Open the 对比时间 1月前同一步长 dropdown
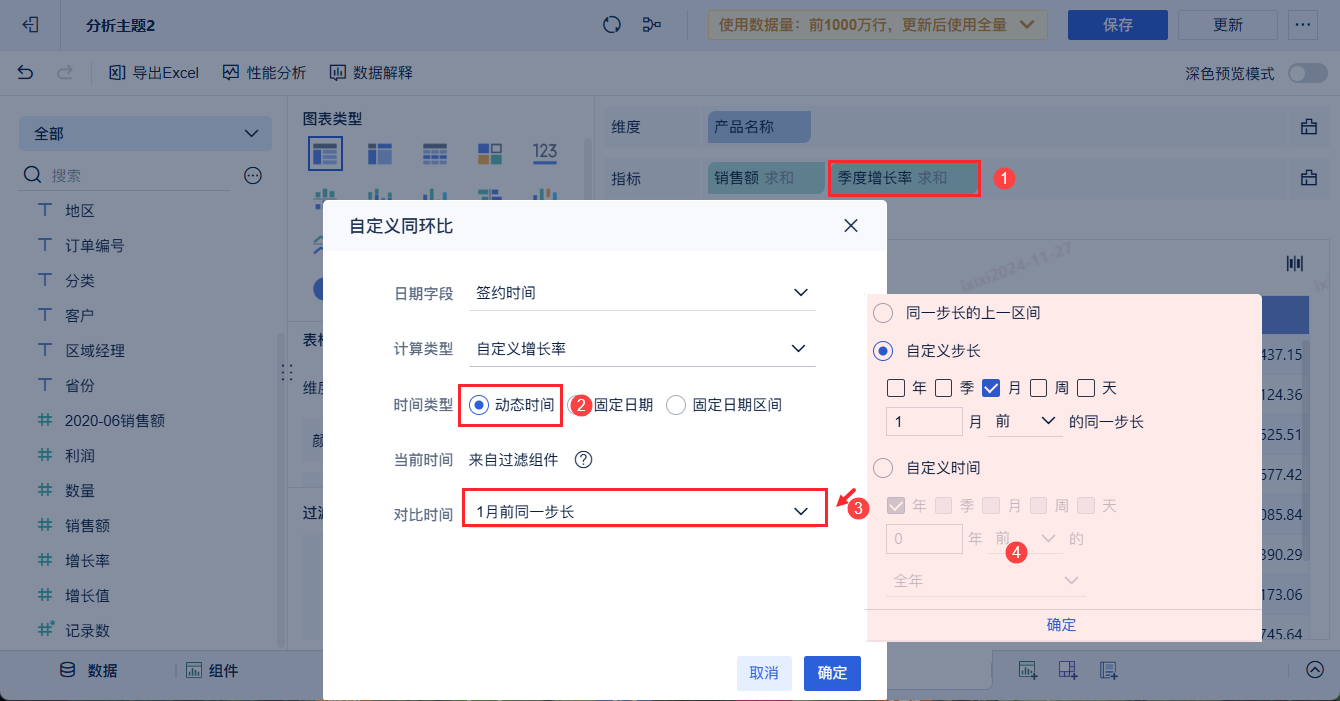The image size is (1340, 701). pyautogui.click(x=645, y=511)
